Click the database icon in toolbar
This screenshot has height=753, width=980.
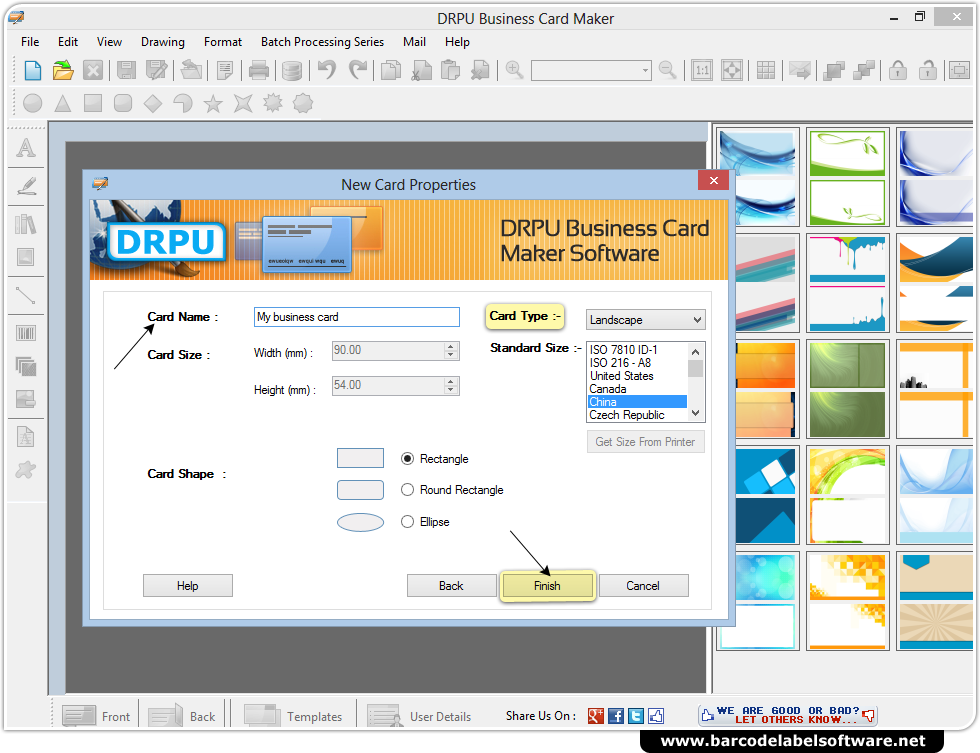pos(291,71)
